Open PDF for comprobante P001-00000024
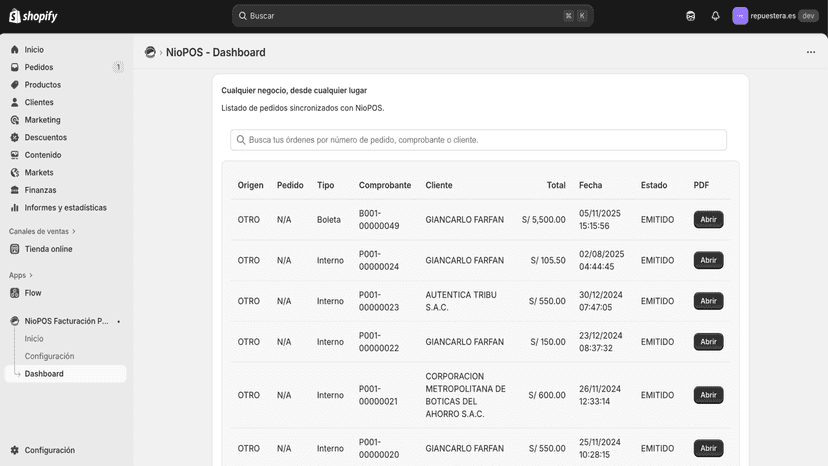828x466 pixels. (708, 260)
